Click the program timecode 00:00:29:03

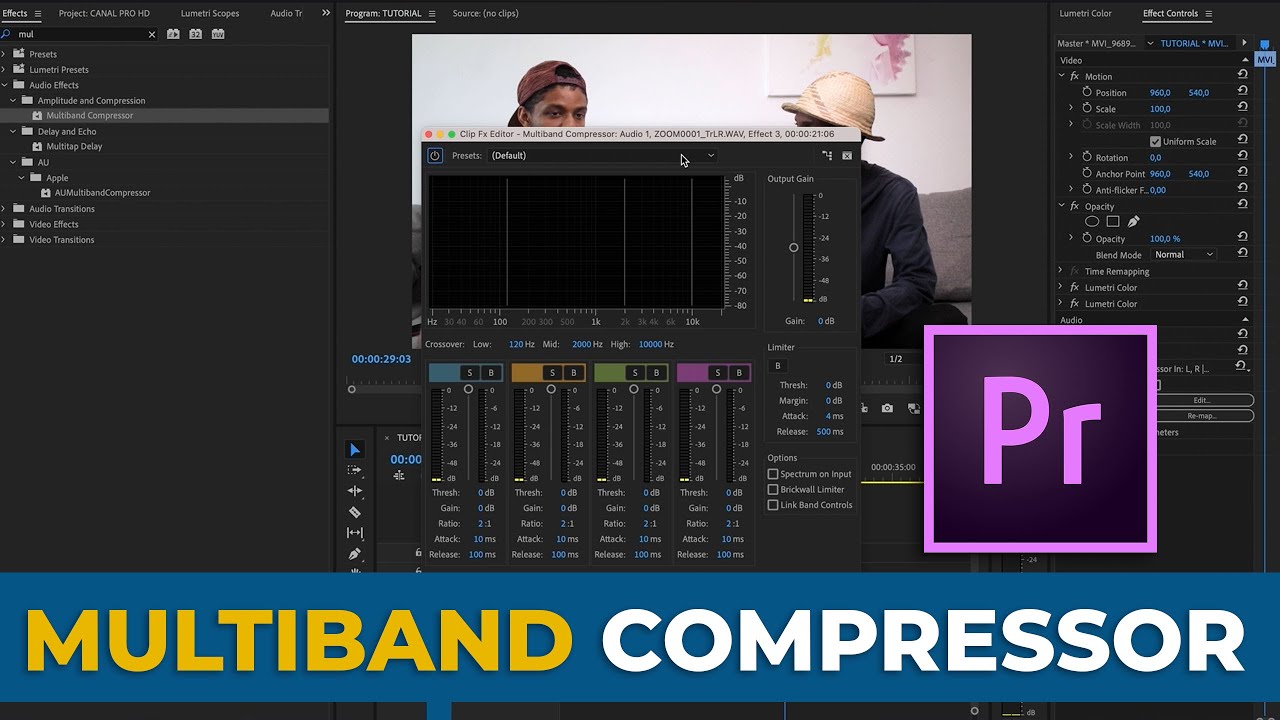point(381,359)
